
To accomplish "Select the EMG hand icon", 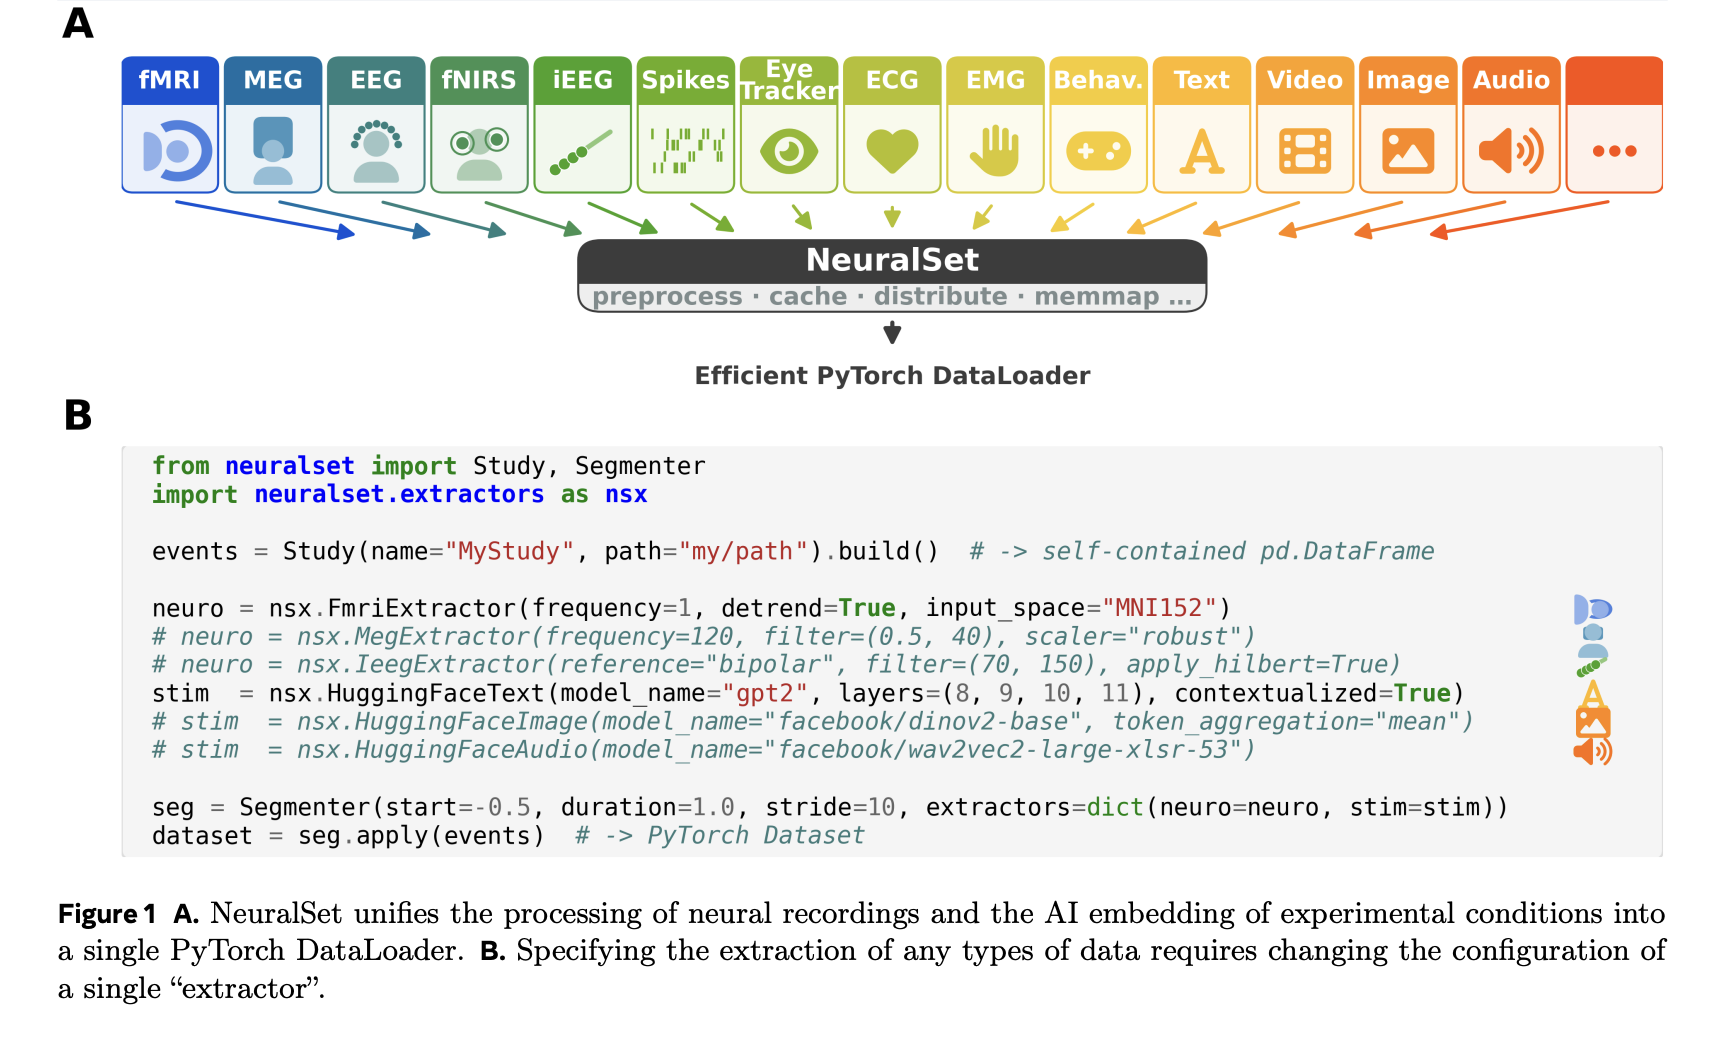I will pos(994,148).
